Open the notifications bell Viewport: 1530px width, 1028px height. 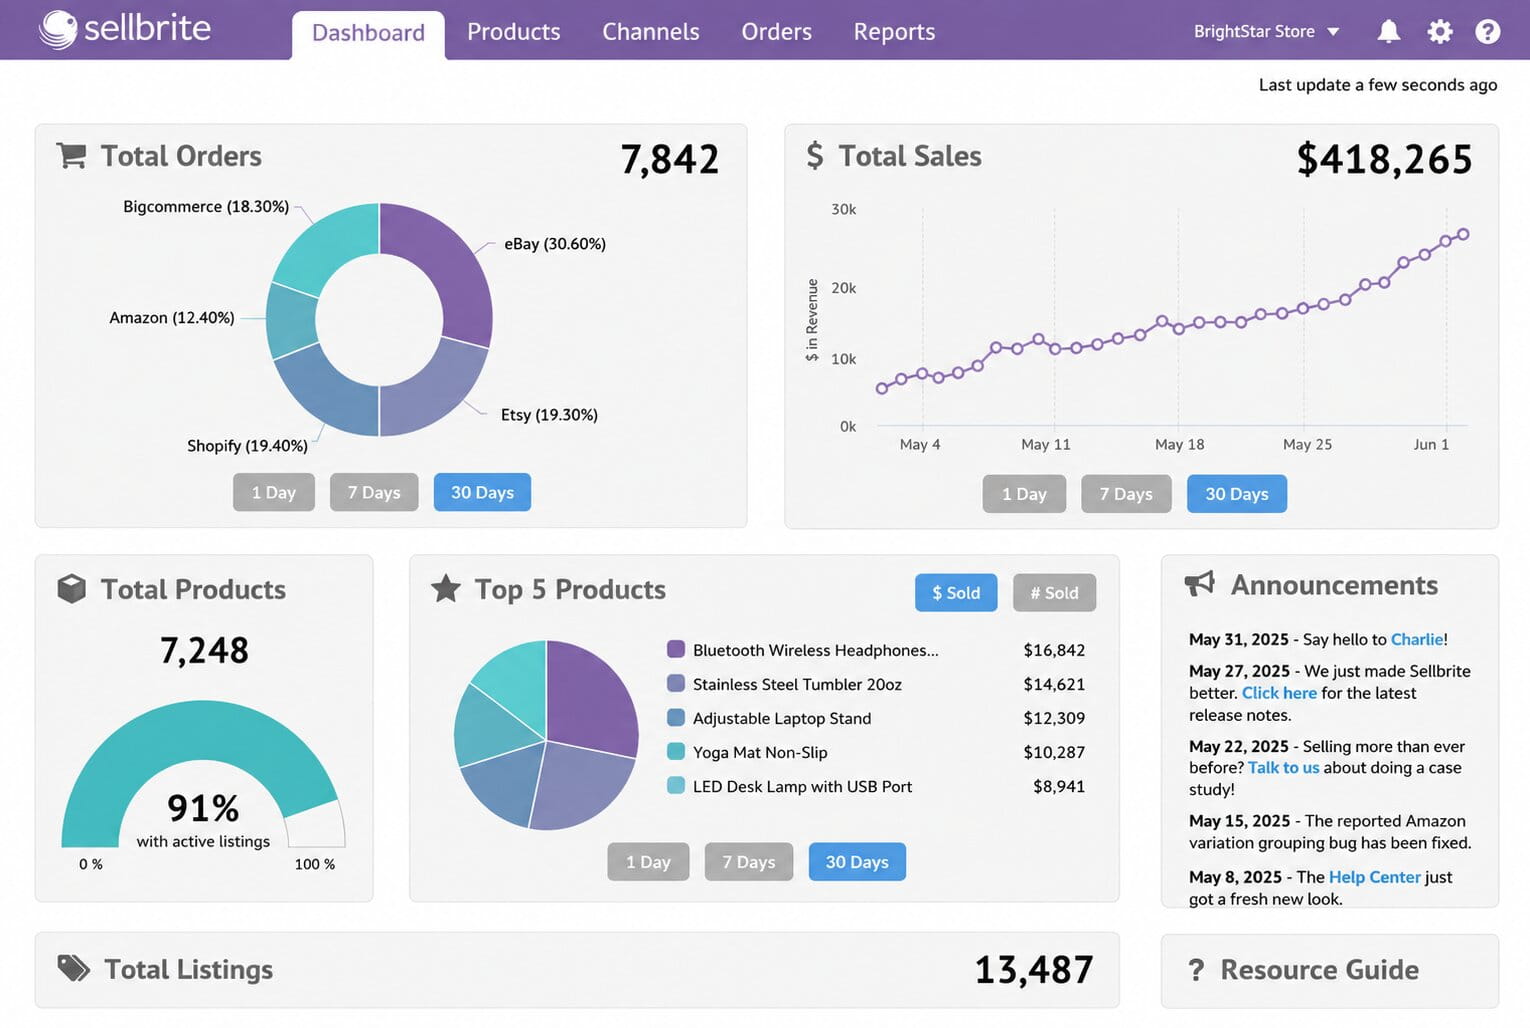point(1388,32)
